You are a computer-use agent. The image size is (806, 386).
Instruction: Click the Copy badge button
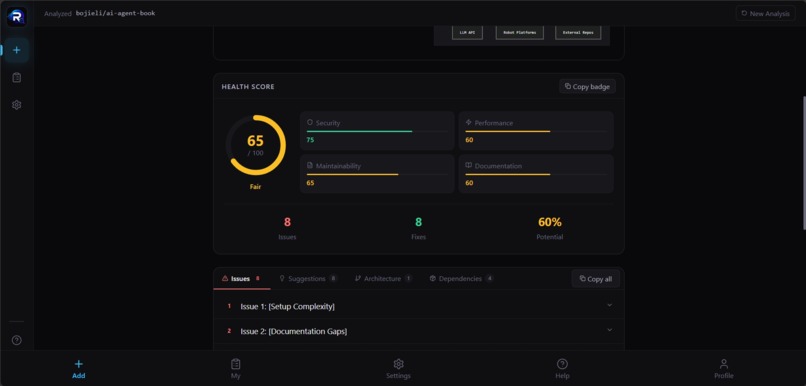pyautogui.click(x=587, y=86)
